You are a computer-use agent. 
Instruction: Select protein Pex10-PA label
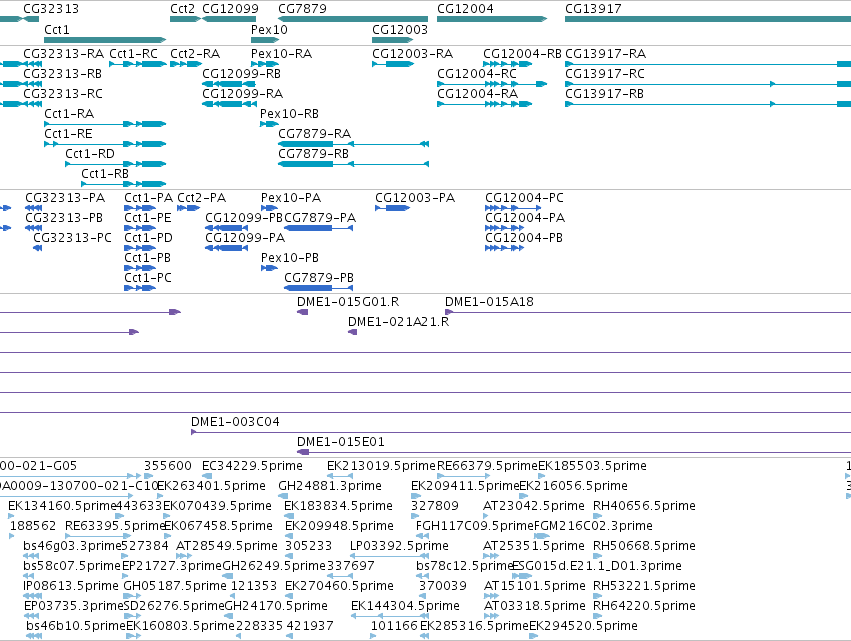pyautogui.click(x=291, y=198)
